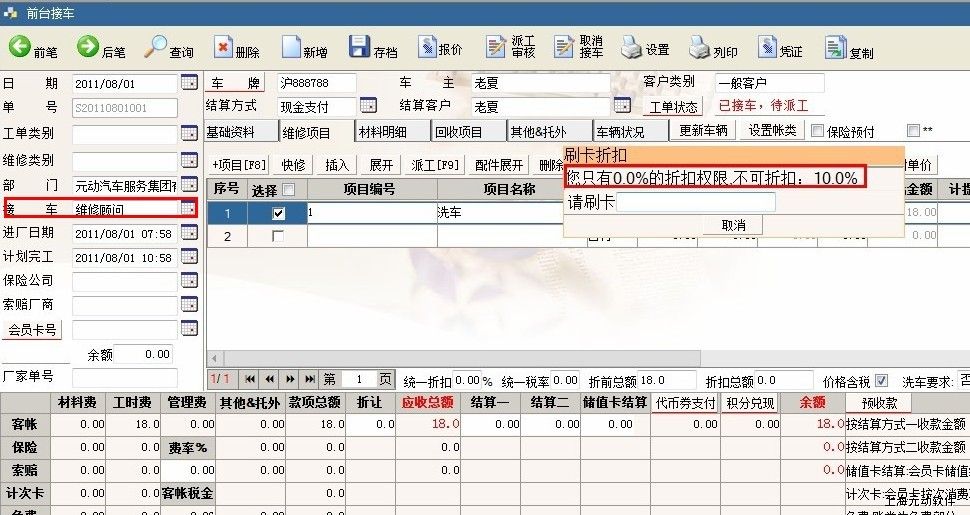The height and width of the screenshot is (515, 970).
Task: Click the 复制 copy toolbar icon
Action: (835, 47)
